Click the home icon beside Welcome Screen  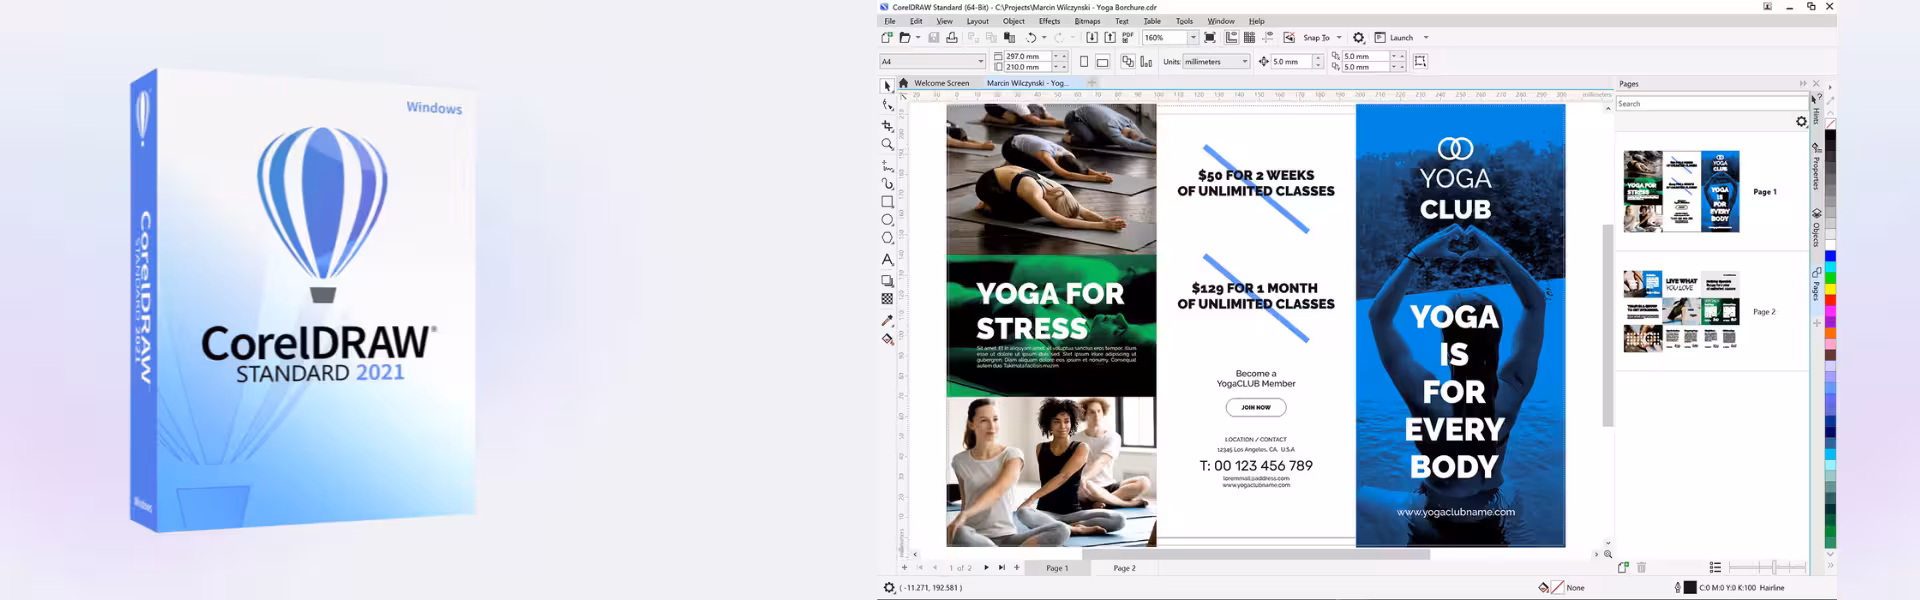coord(903,83)
